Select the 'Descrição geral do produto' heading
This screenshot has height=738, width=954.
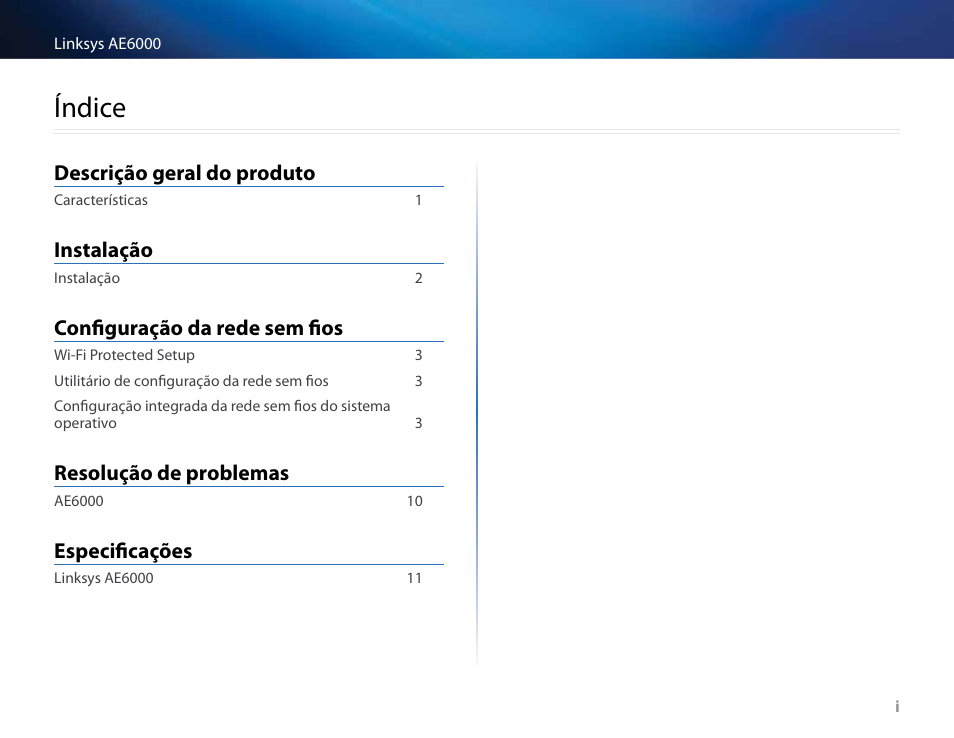tap(184, 173)
